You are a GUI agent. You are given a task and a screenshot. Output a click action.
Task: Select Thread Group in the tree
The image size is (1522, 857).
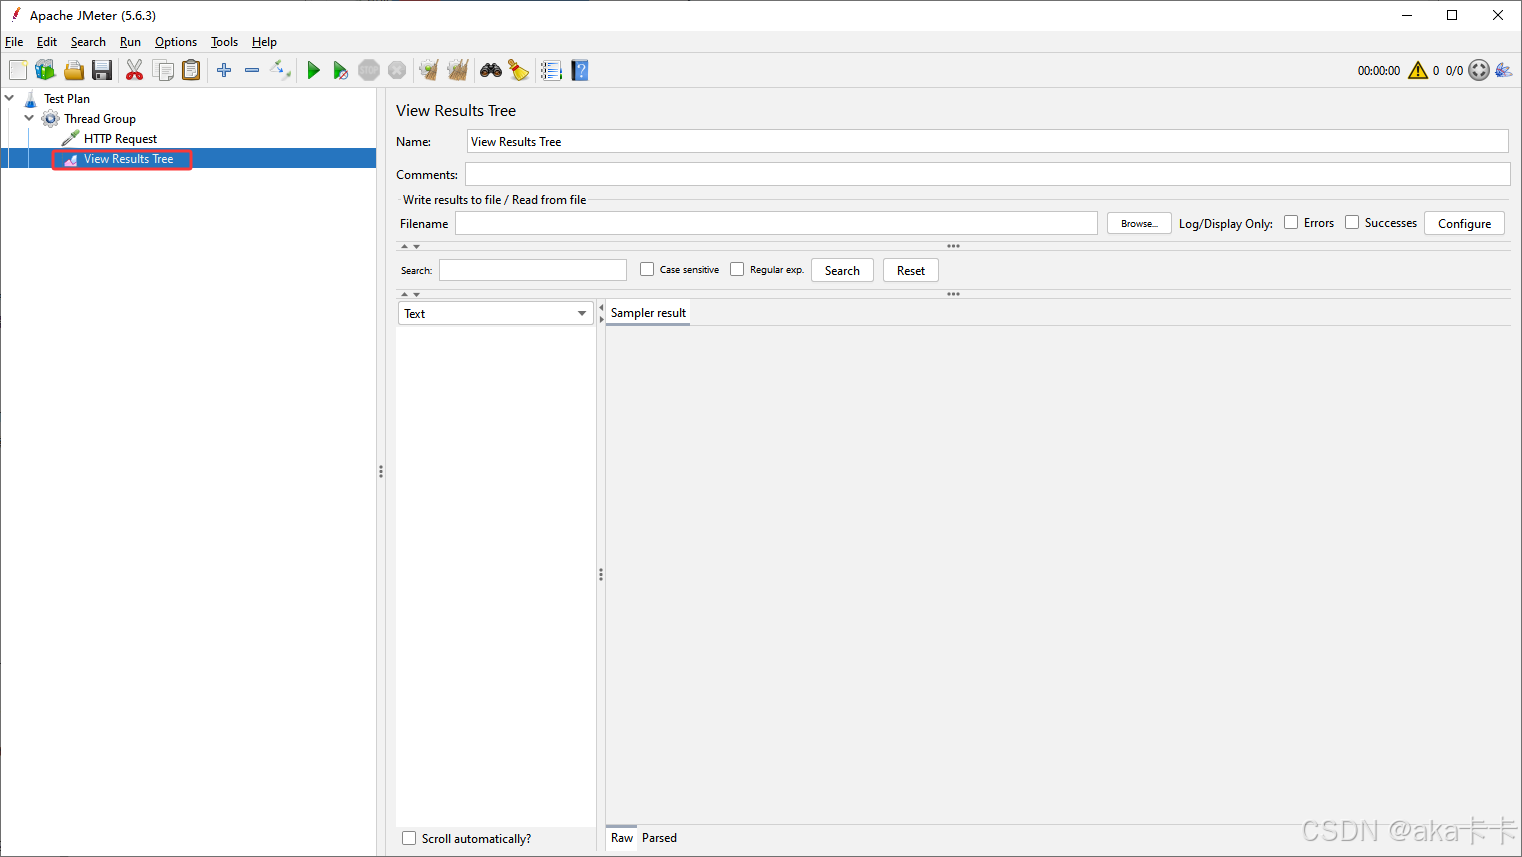(100, 118)
